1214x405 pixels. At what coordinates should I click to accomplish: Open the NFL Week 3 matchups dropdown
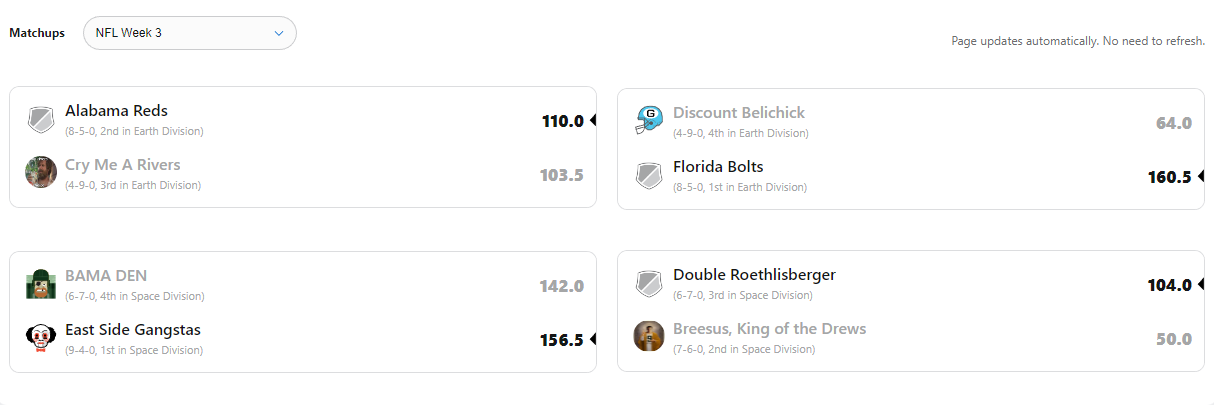(x=189, y=33)
